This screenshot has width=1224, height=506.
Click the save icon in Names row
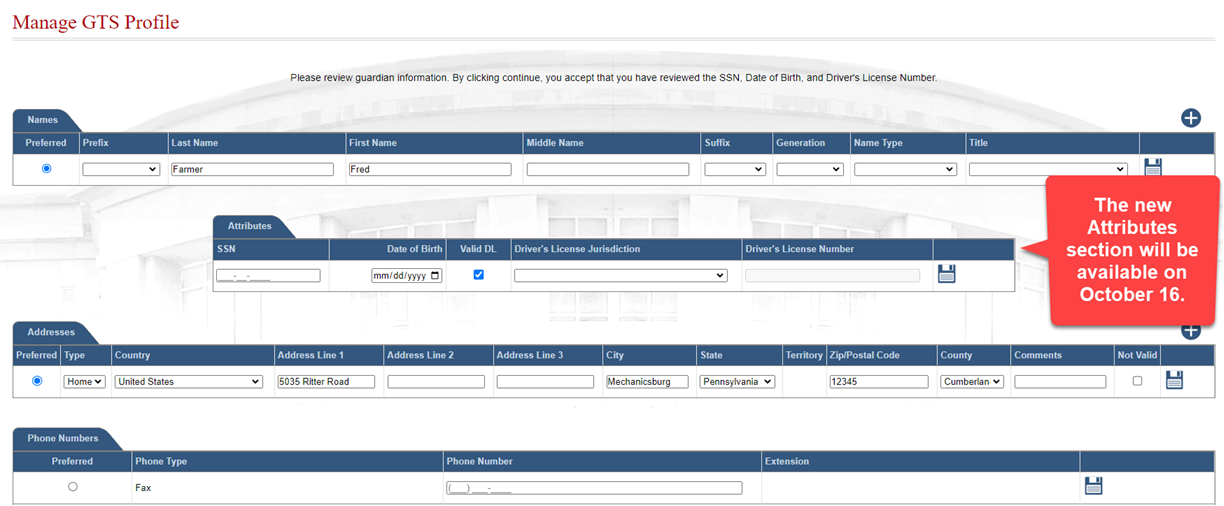point(1152,168)
